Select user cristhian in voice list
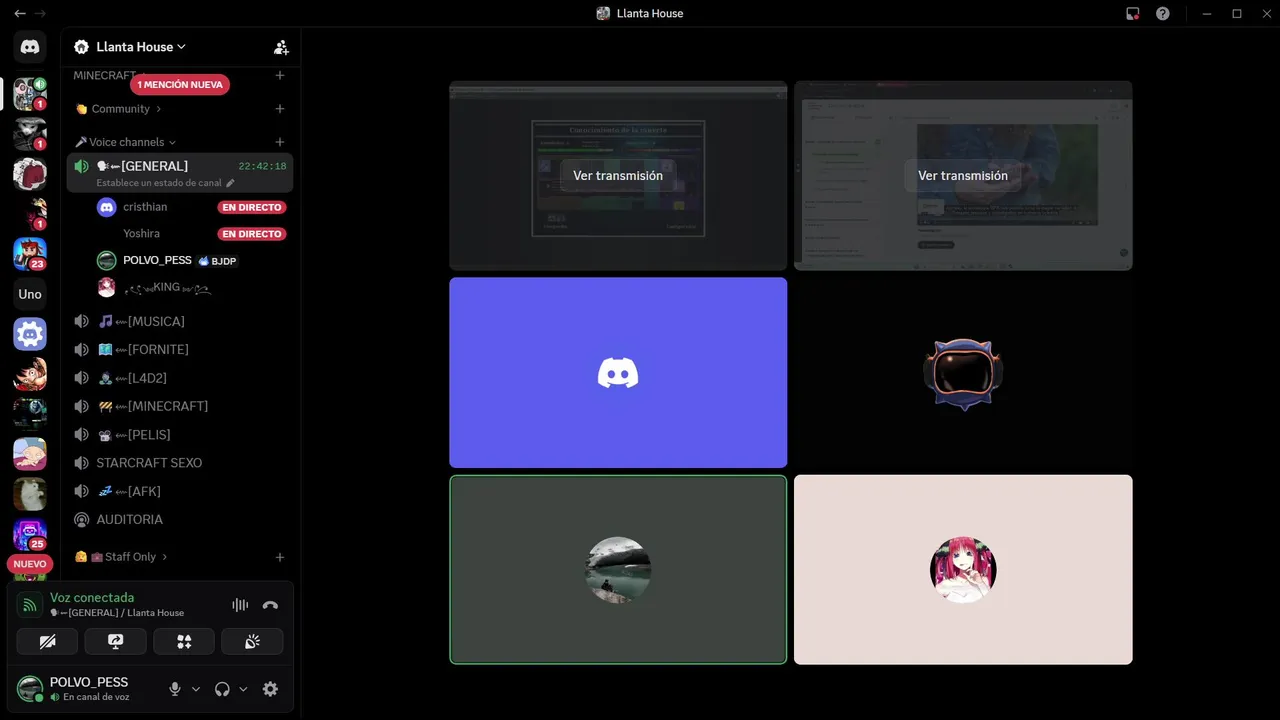This screenshot has height=720, width=1280. [190, 207]
